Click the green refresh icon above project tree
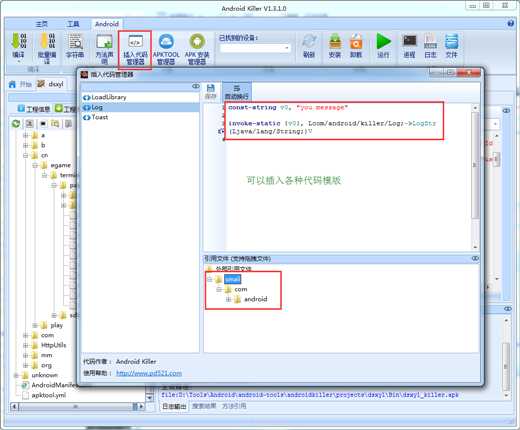This screenshot has height=430, width=520. [x=16, y=124]
